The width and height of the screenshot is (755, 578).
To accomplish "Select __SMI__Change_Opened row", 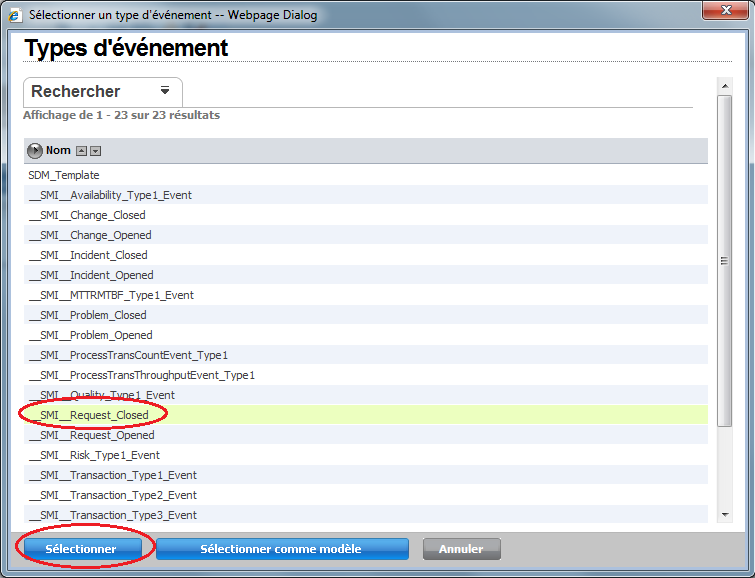I will [366, 235].
